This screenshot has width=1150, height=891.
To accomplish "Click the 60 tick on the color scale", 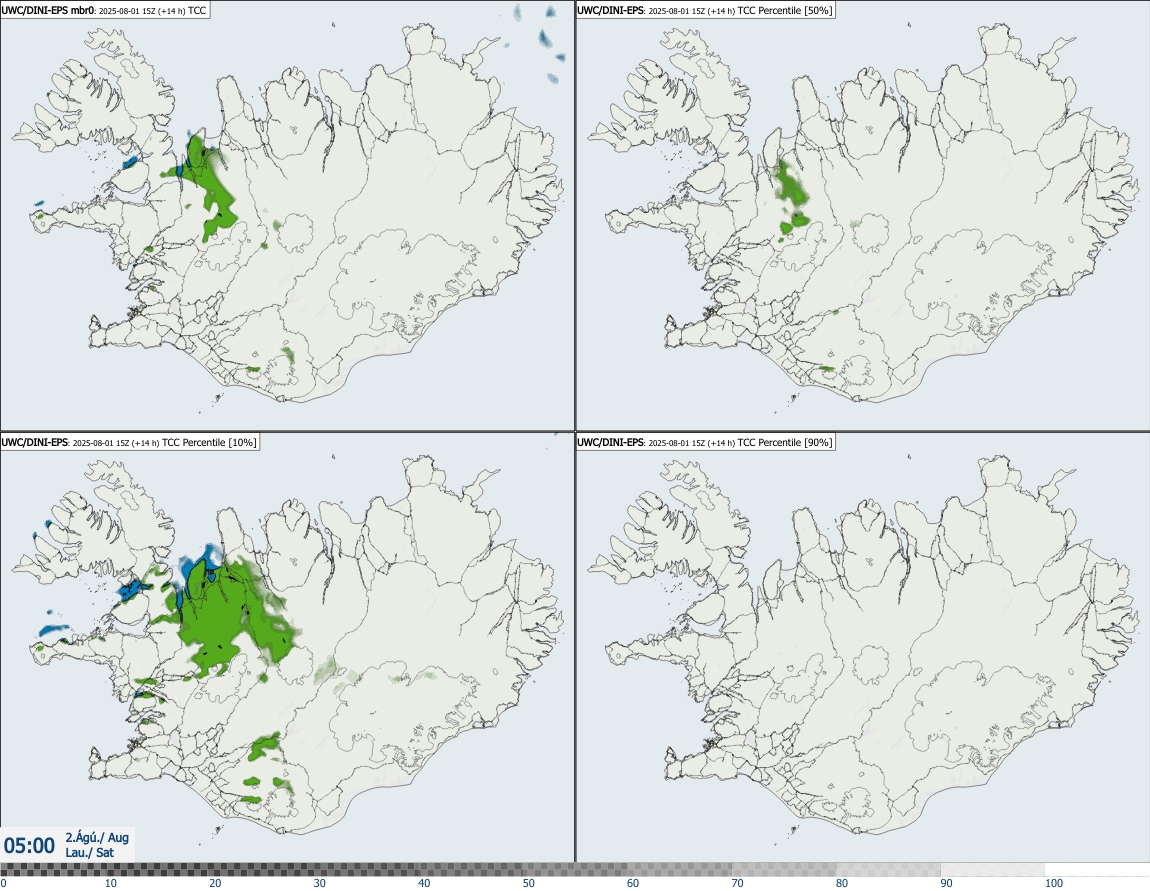I will (x=633, y=883).
